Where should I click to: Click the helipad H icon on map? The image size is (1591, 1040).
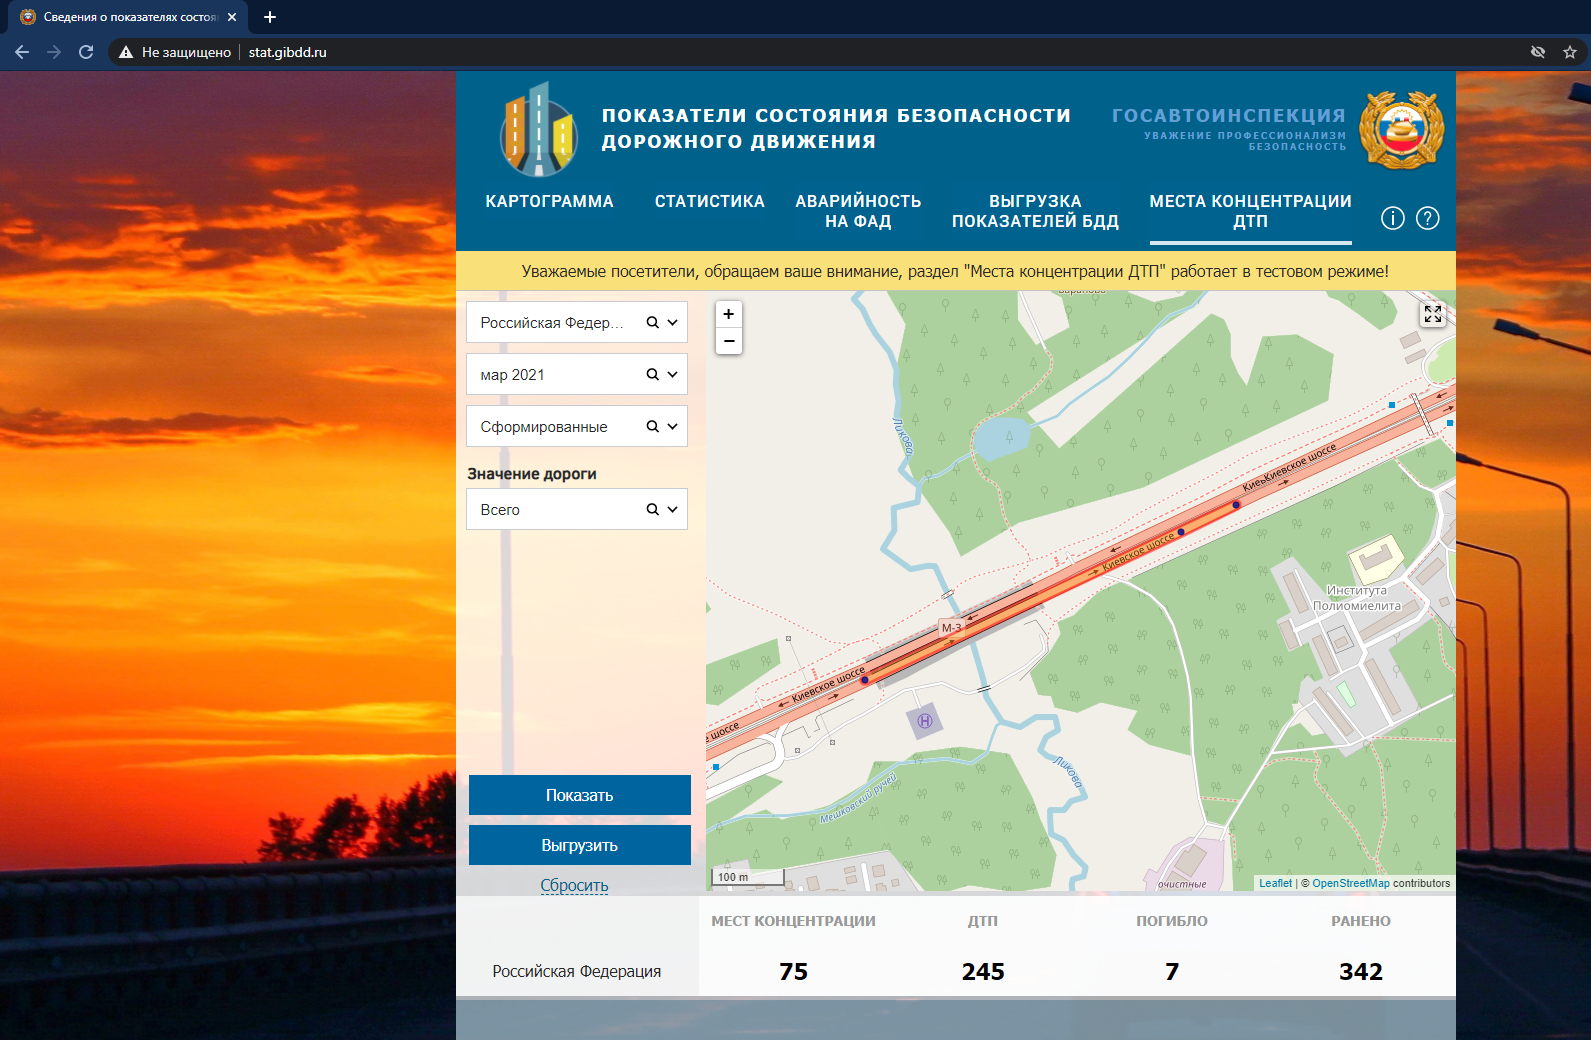click(925, 721)
